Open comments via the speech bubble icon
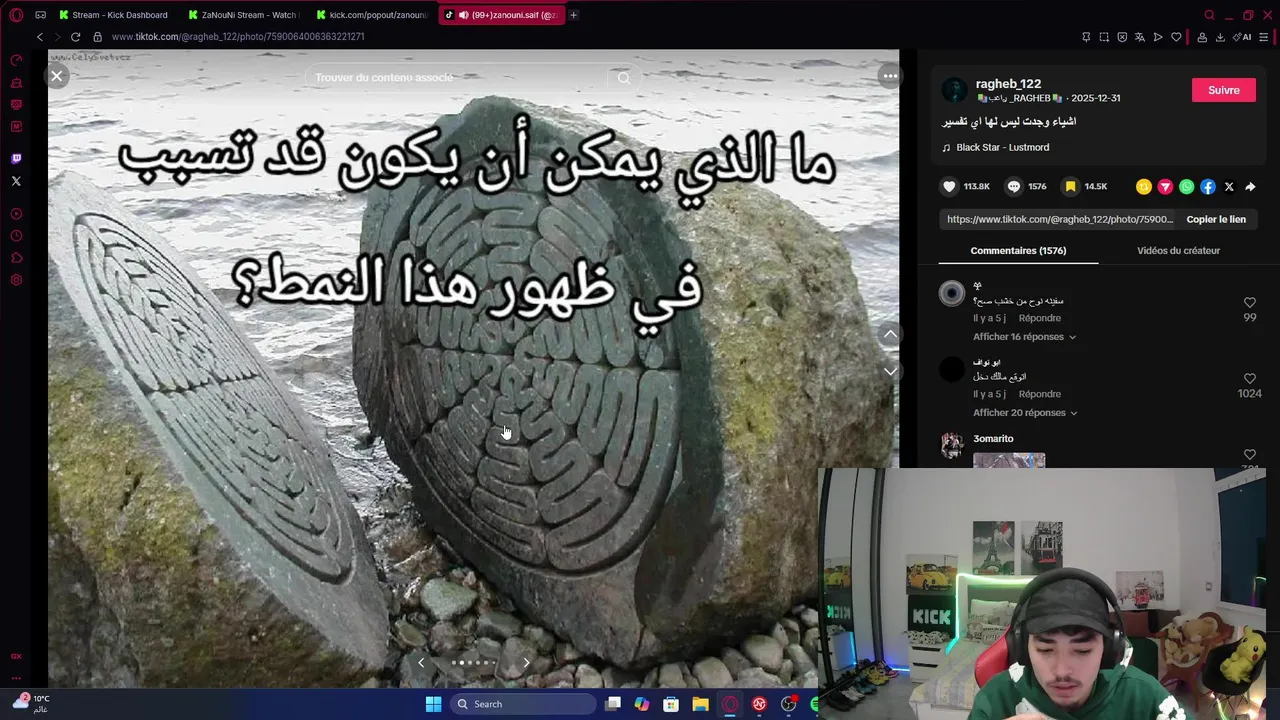 click(x=1014, y=187)
